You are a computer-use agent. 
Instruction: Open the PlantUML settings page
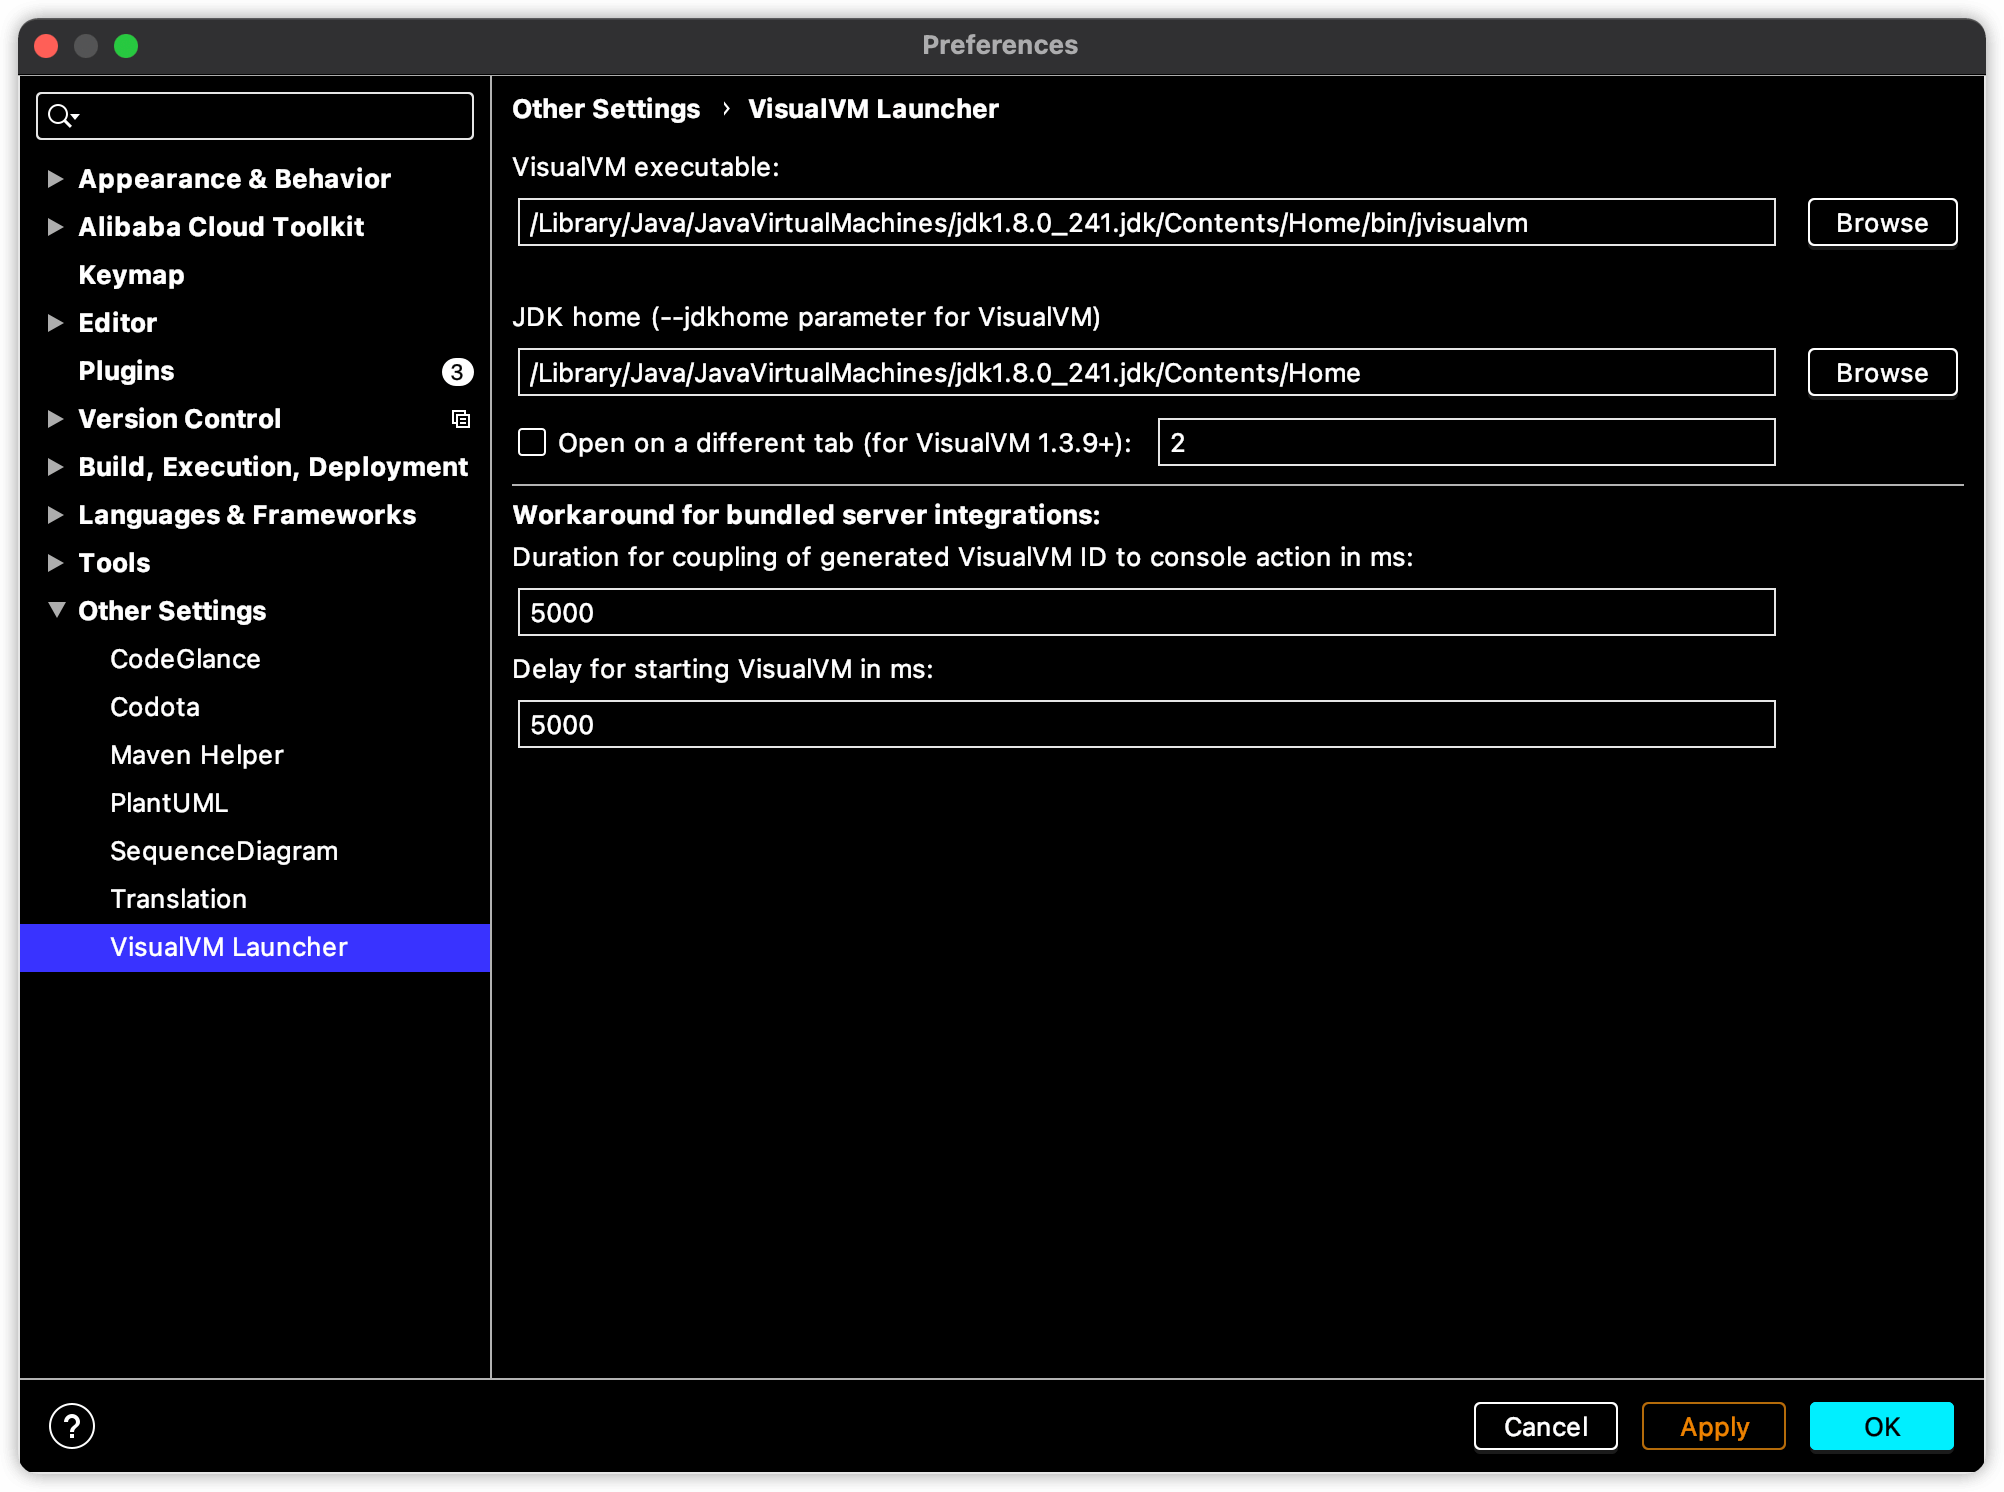coord(169,803)
